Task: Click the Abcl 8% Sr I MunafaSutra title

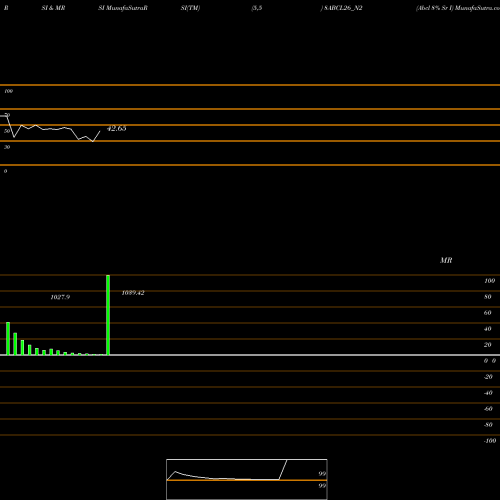Action: click(458, 8)
